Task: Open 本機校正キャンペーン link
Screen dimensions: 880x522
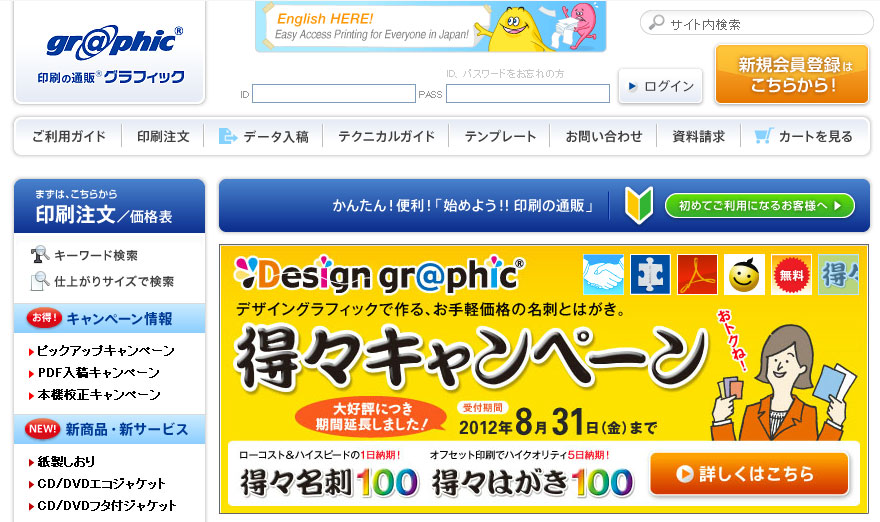Action: [99, 395]
